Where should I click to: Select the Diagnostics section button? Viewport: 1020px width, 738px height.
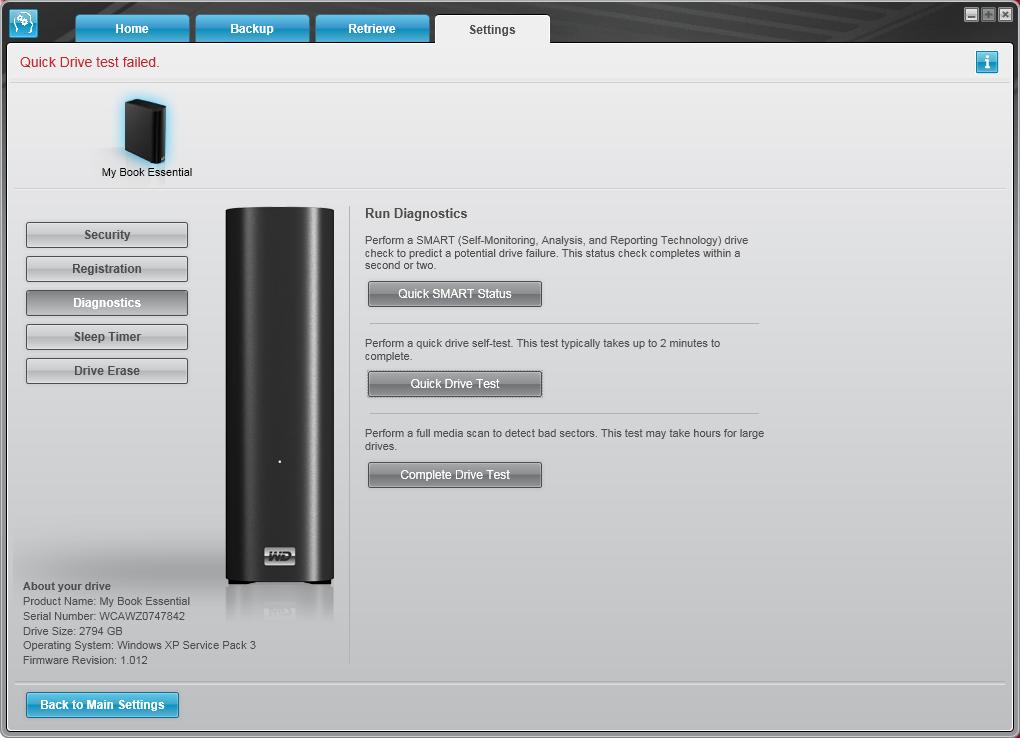pos(107,303)
